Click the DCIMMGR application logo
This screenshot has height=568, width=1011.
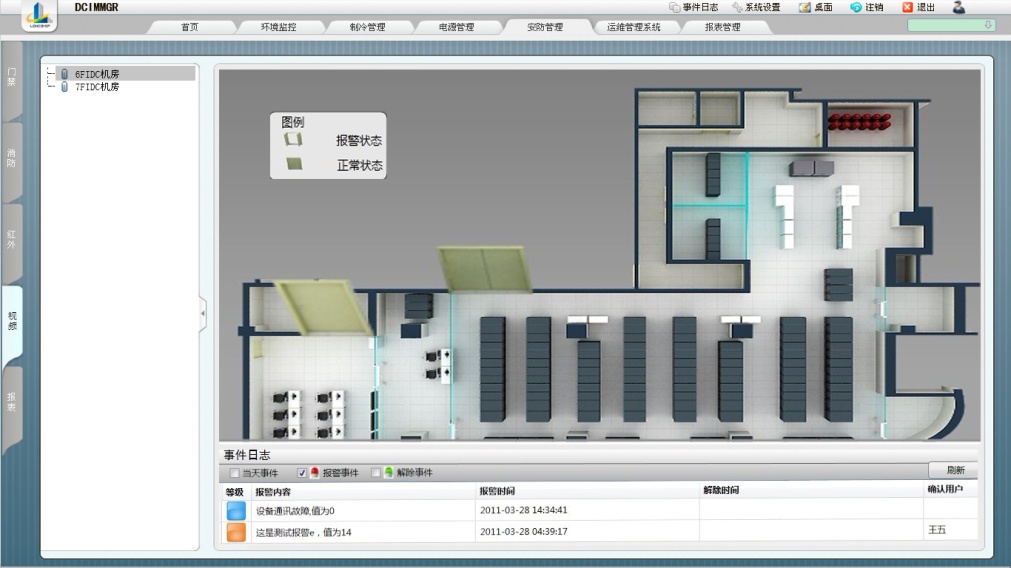click(39, 15)
